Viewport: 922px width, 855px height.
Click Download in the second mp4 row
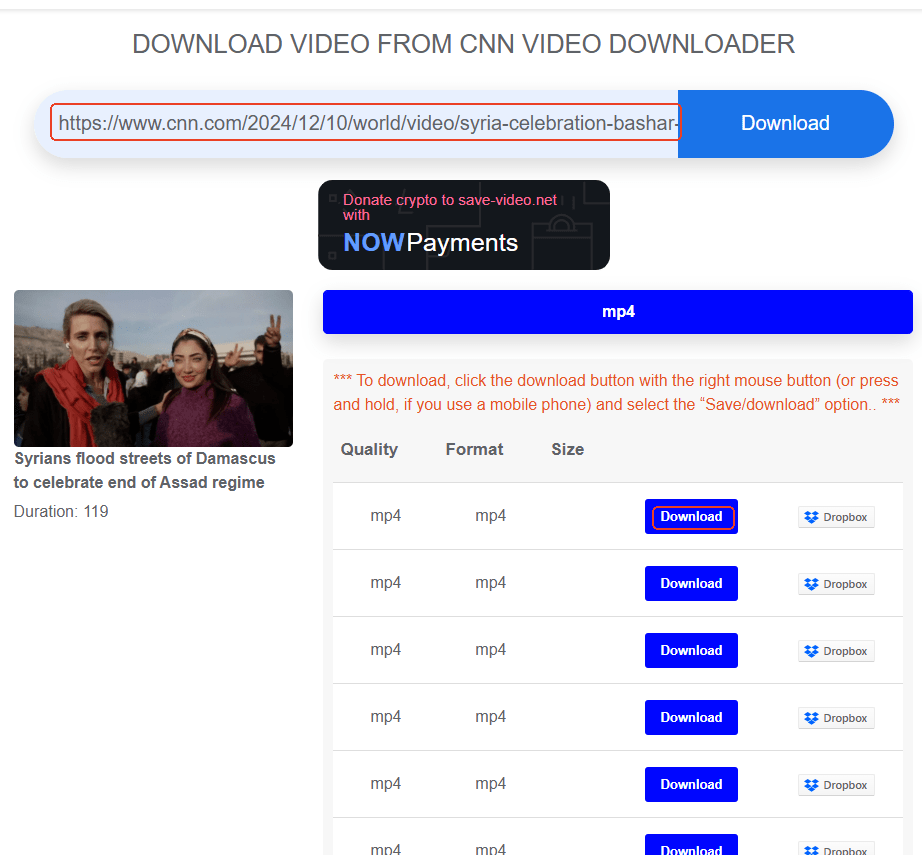(x=691, y=584)
